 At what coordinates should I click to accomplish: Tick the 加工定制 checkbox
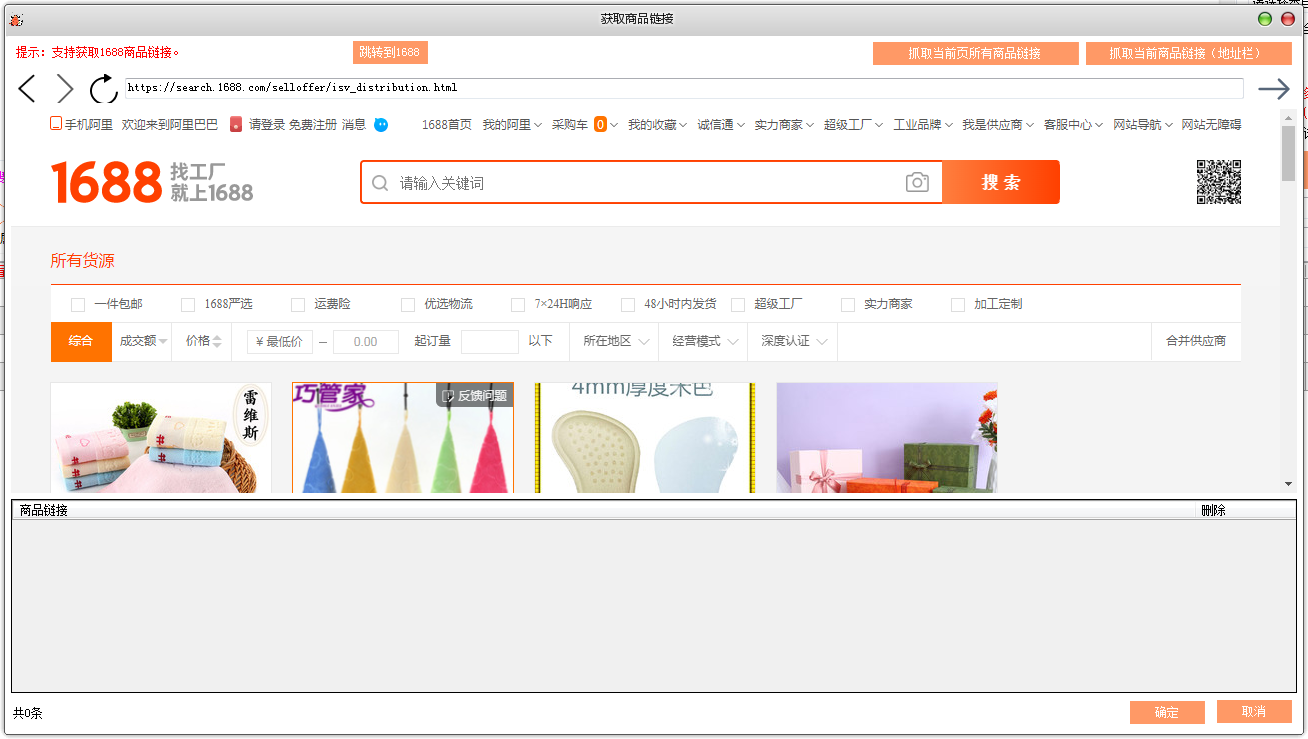[x=958, y=304]
